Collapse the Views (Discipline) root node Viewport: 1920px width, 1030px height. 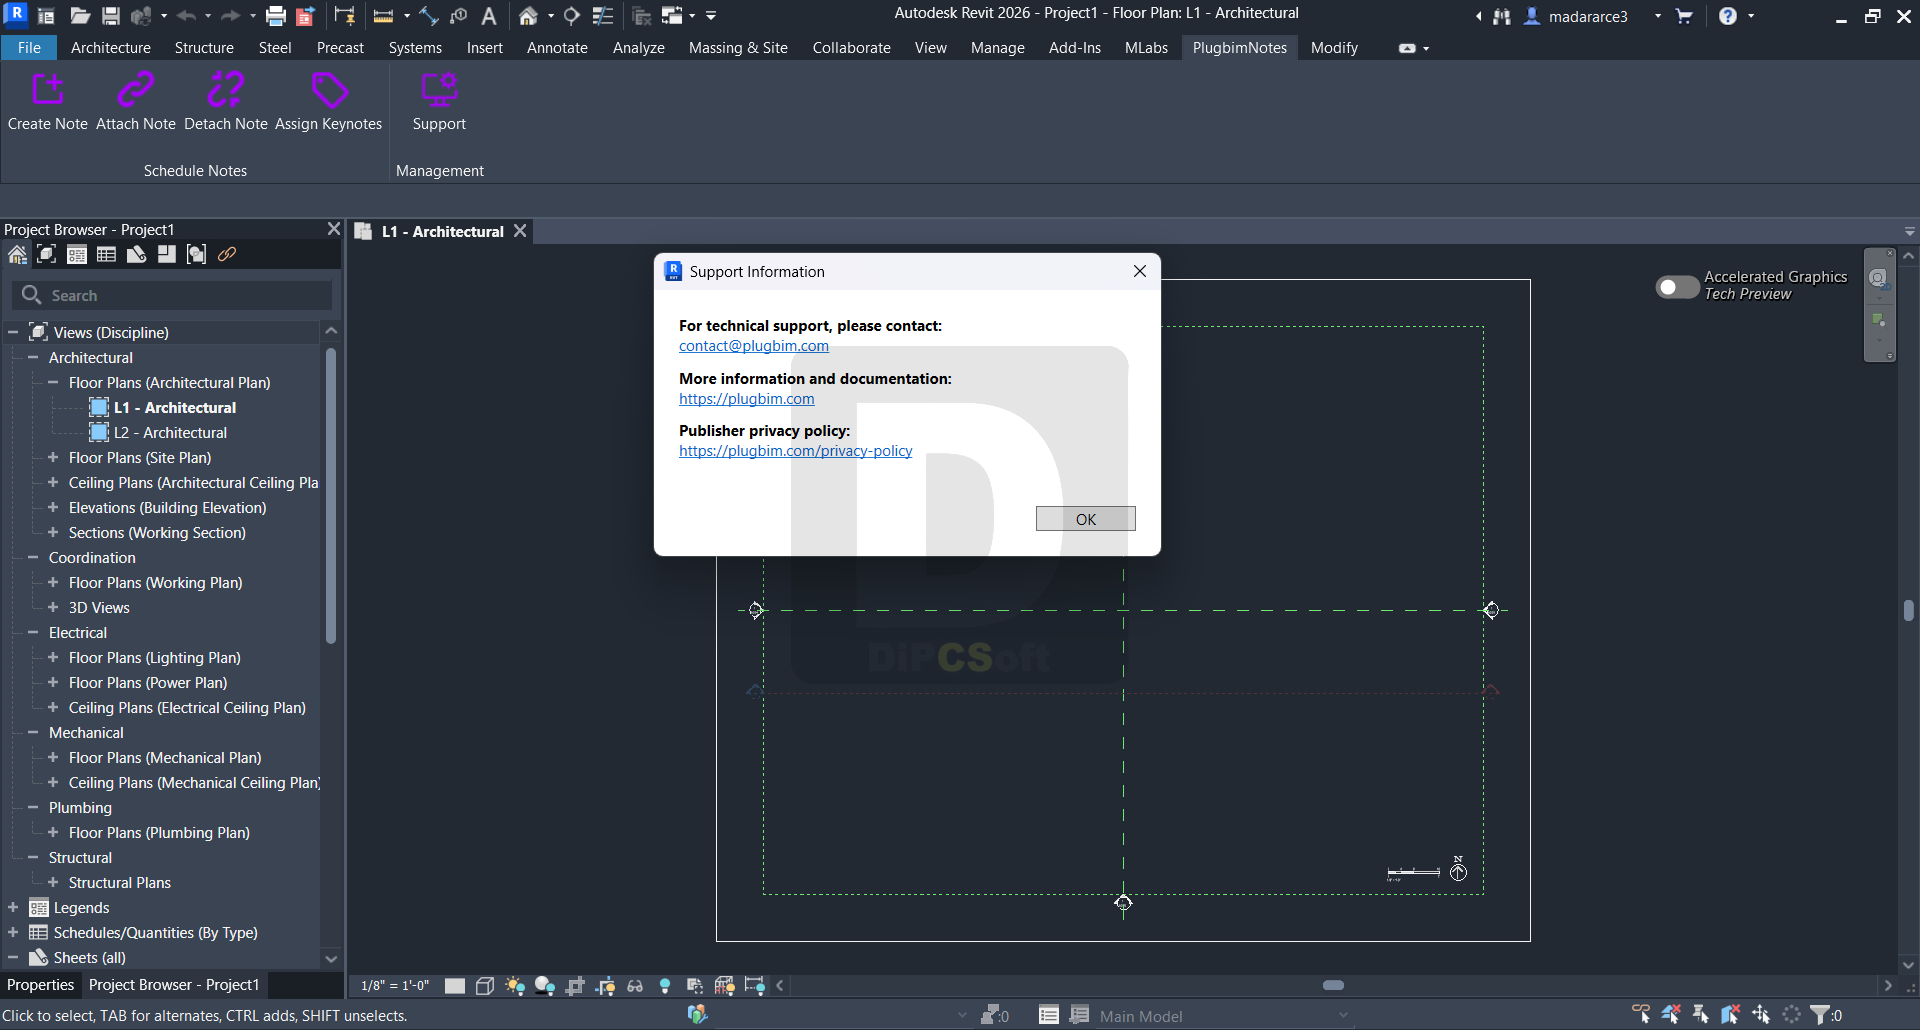13,332
